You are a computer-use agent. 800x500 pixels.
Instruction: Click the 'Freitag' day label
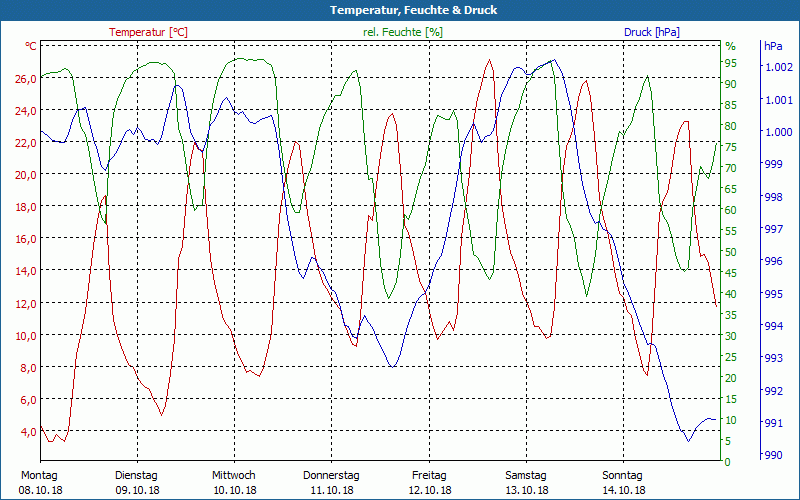coord(429,476)
